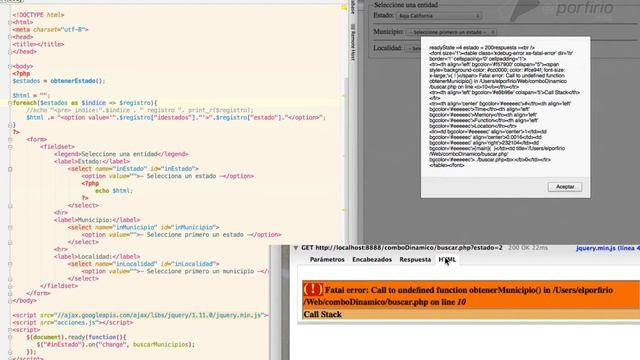Image resolution: width=640 pixels, height=360 pixels.
Task: Click the meta charset utf-8 line
Action: click(x=50, y=29)
